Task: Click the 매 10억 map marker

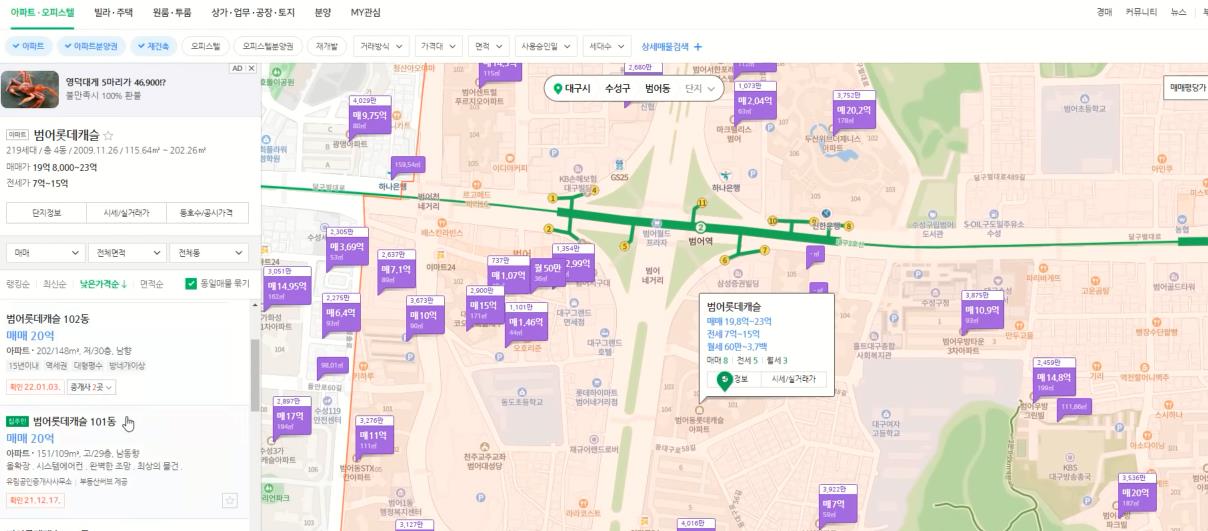Action: pos(423,316)
